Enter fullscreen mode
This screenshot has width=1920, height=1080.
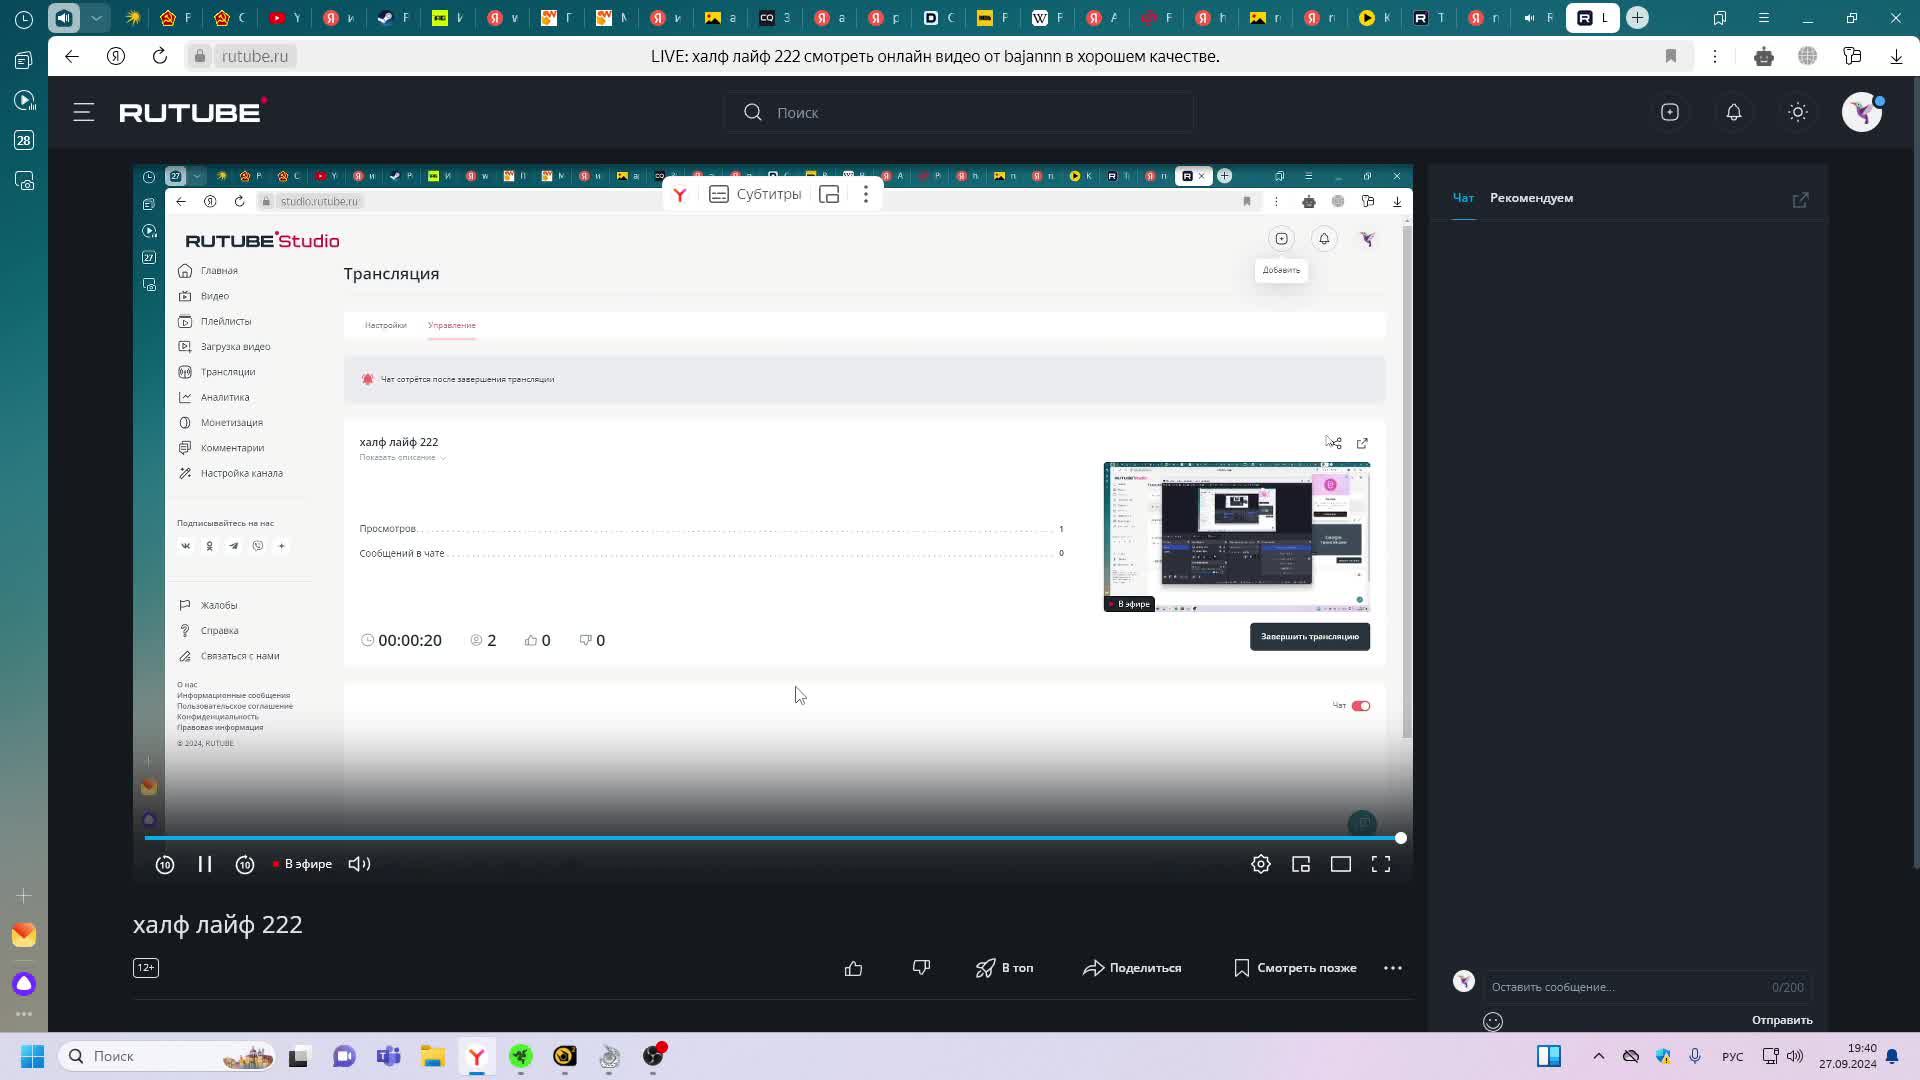pyautogui.click(x=1381, y=864)
